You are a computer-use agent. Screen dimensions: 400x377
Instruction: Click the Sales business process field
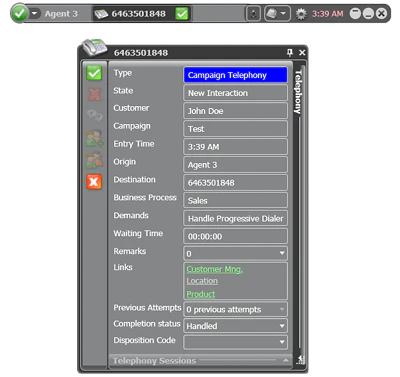[235, 201]
